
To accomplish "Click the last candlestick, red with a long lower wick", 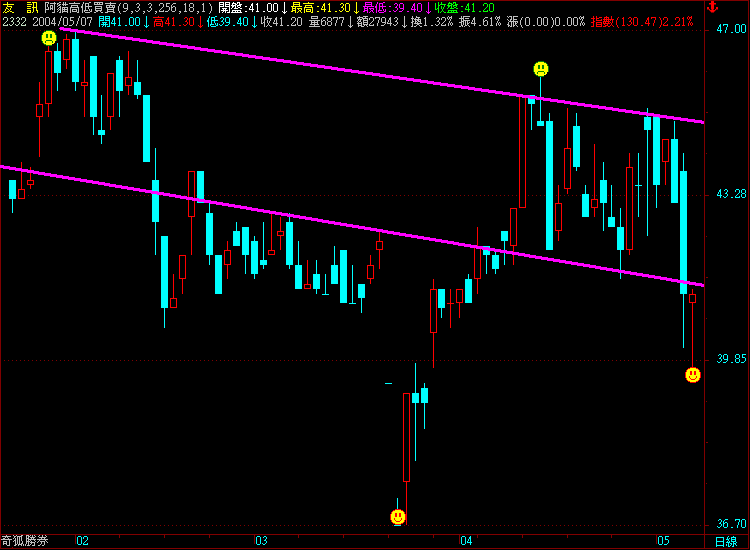I will click(693, 330).
